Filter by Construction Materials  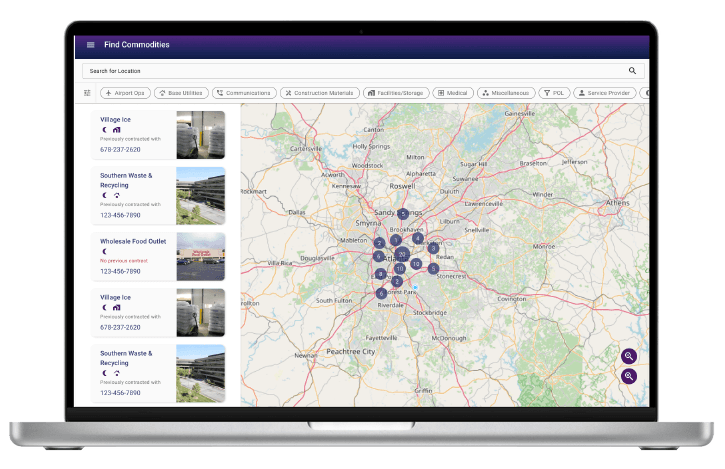coord(318,93)
